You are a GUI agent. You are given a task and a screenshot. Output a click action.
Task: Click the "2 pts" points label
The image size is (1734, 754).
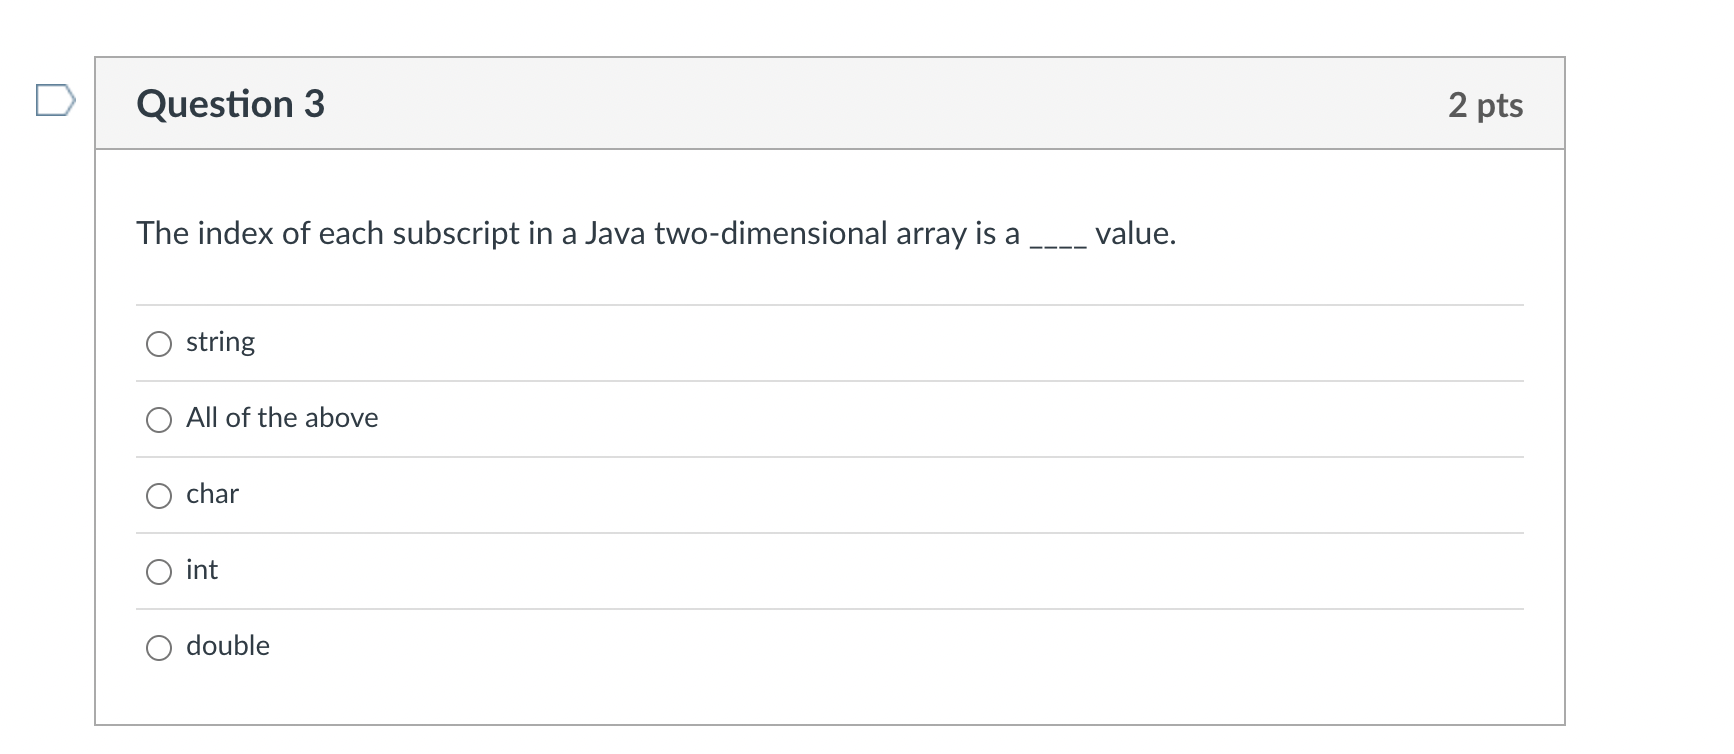point(1485,105)
